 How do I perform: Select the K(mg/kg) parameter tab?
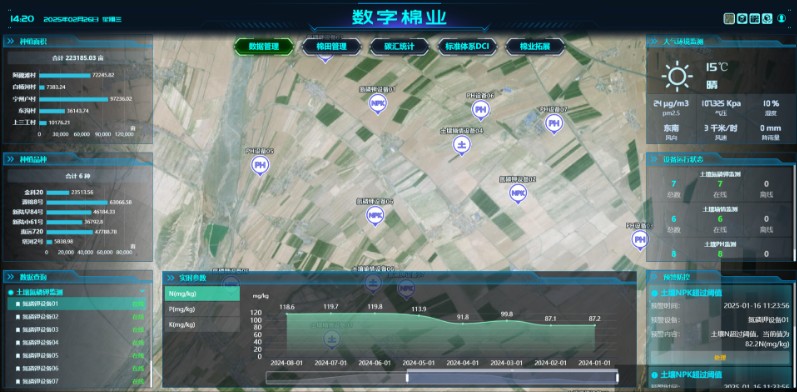point(202,324)
